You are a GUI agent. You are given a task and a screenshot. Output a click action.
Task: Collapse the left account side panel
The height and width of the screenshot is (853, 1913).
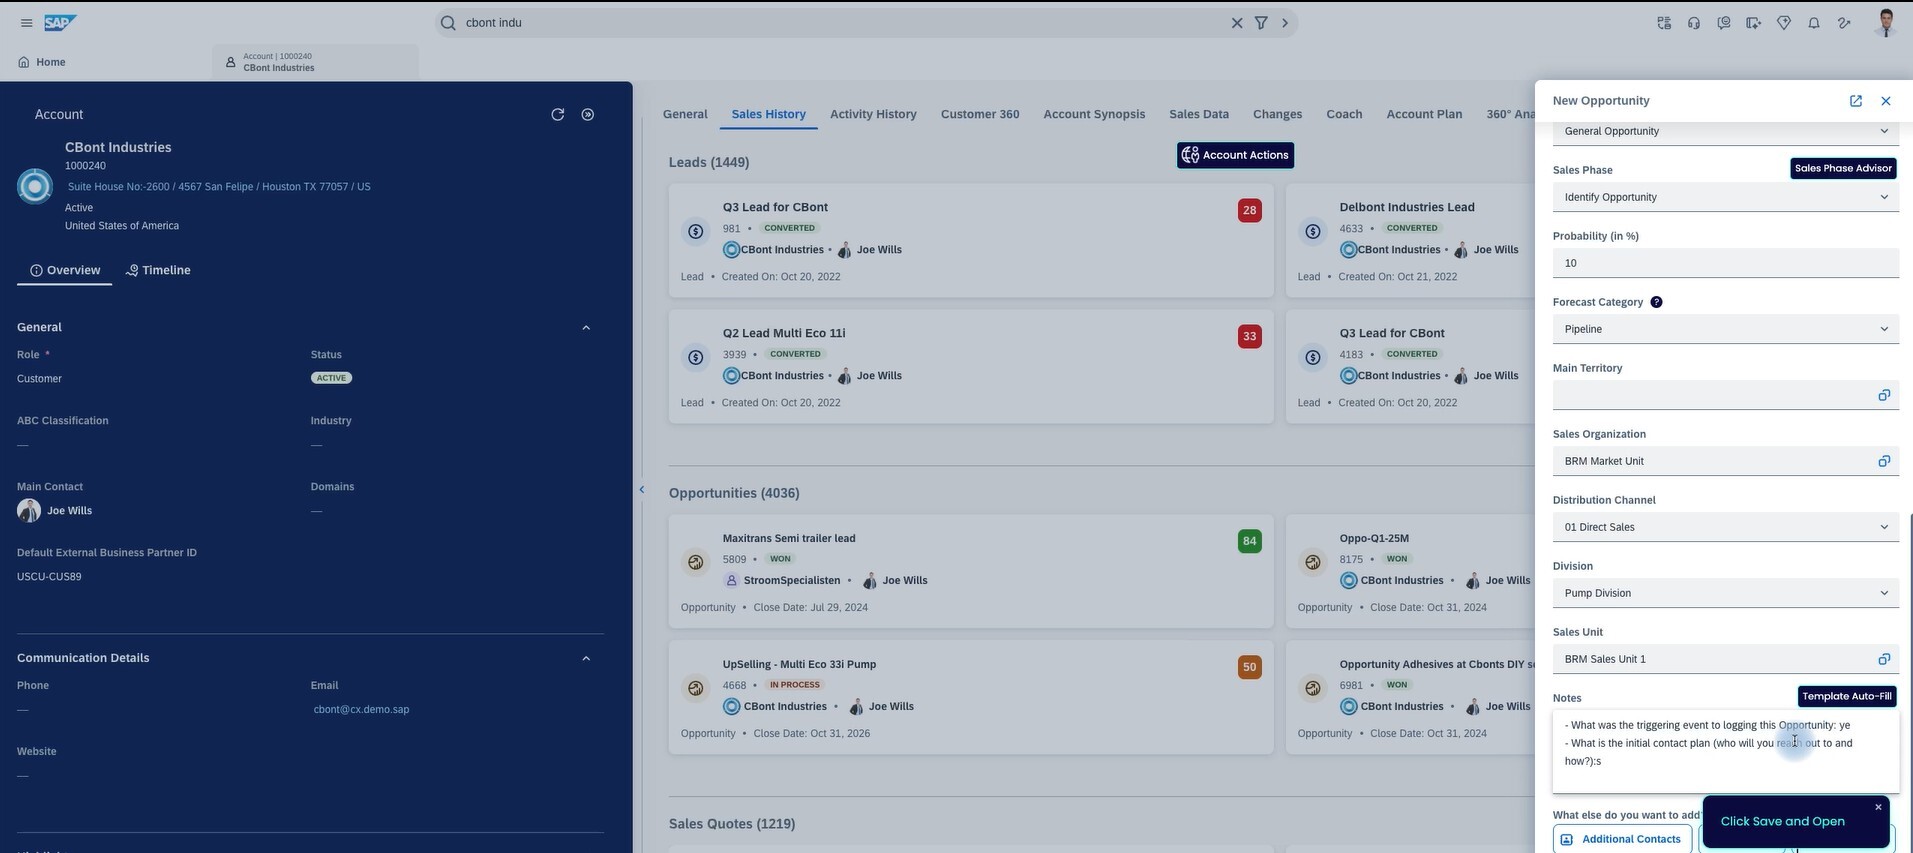[642, 489]
